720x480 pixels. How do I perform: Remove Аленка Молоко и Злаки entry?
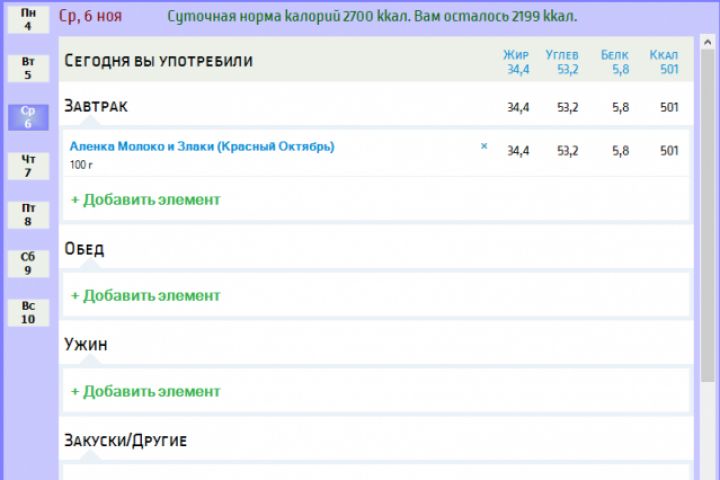pyautogui.click(x=484, y=146)
